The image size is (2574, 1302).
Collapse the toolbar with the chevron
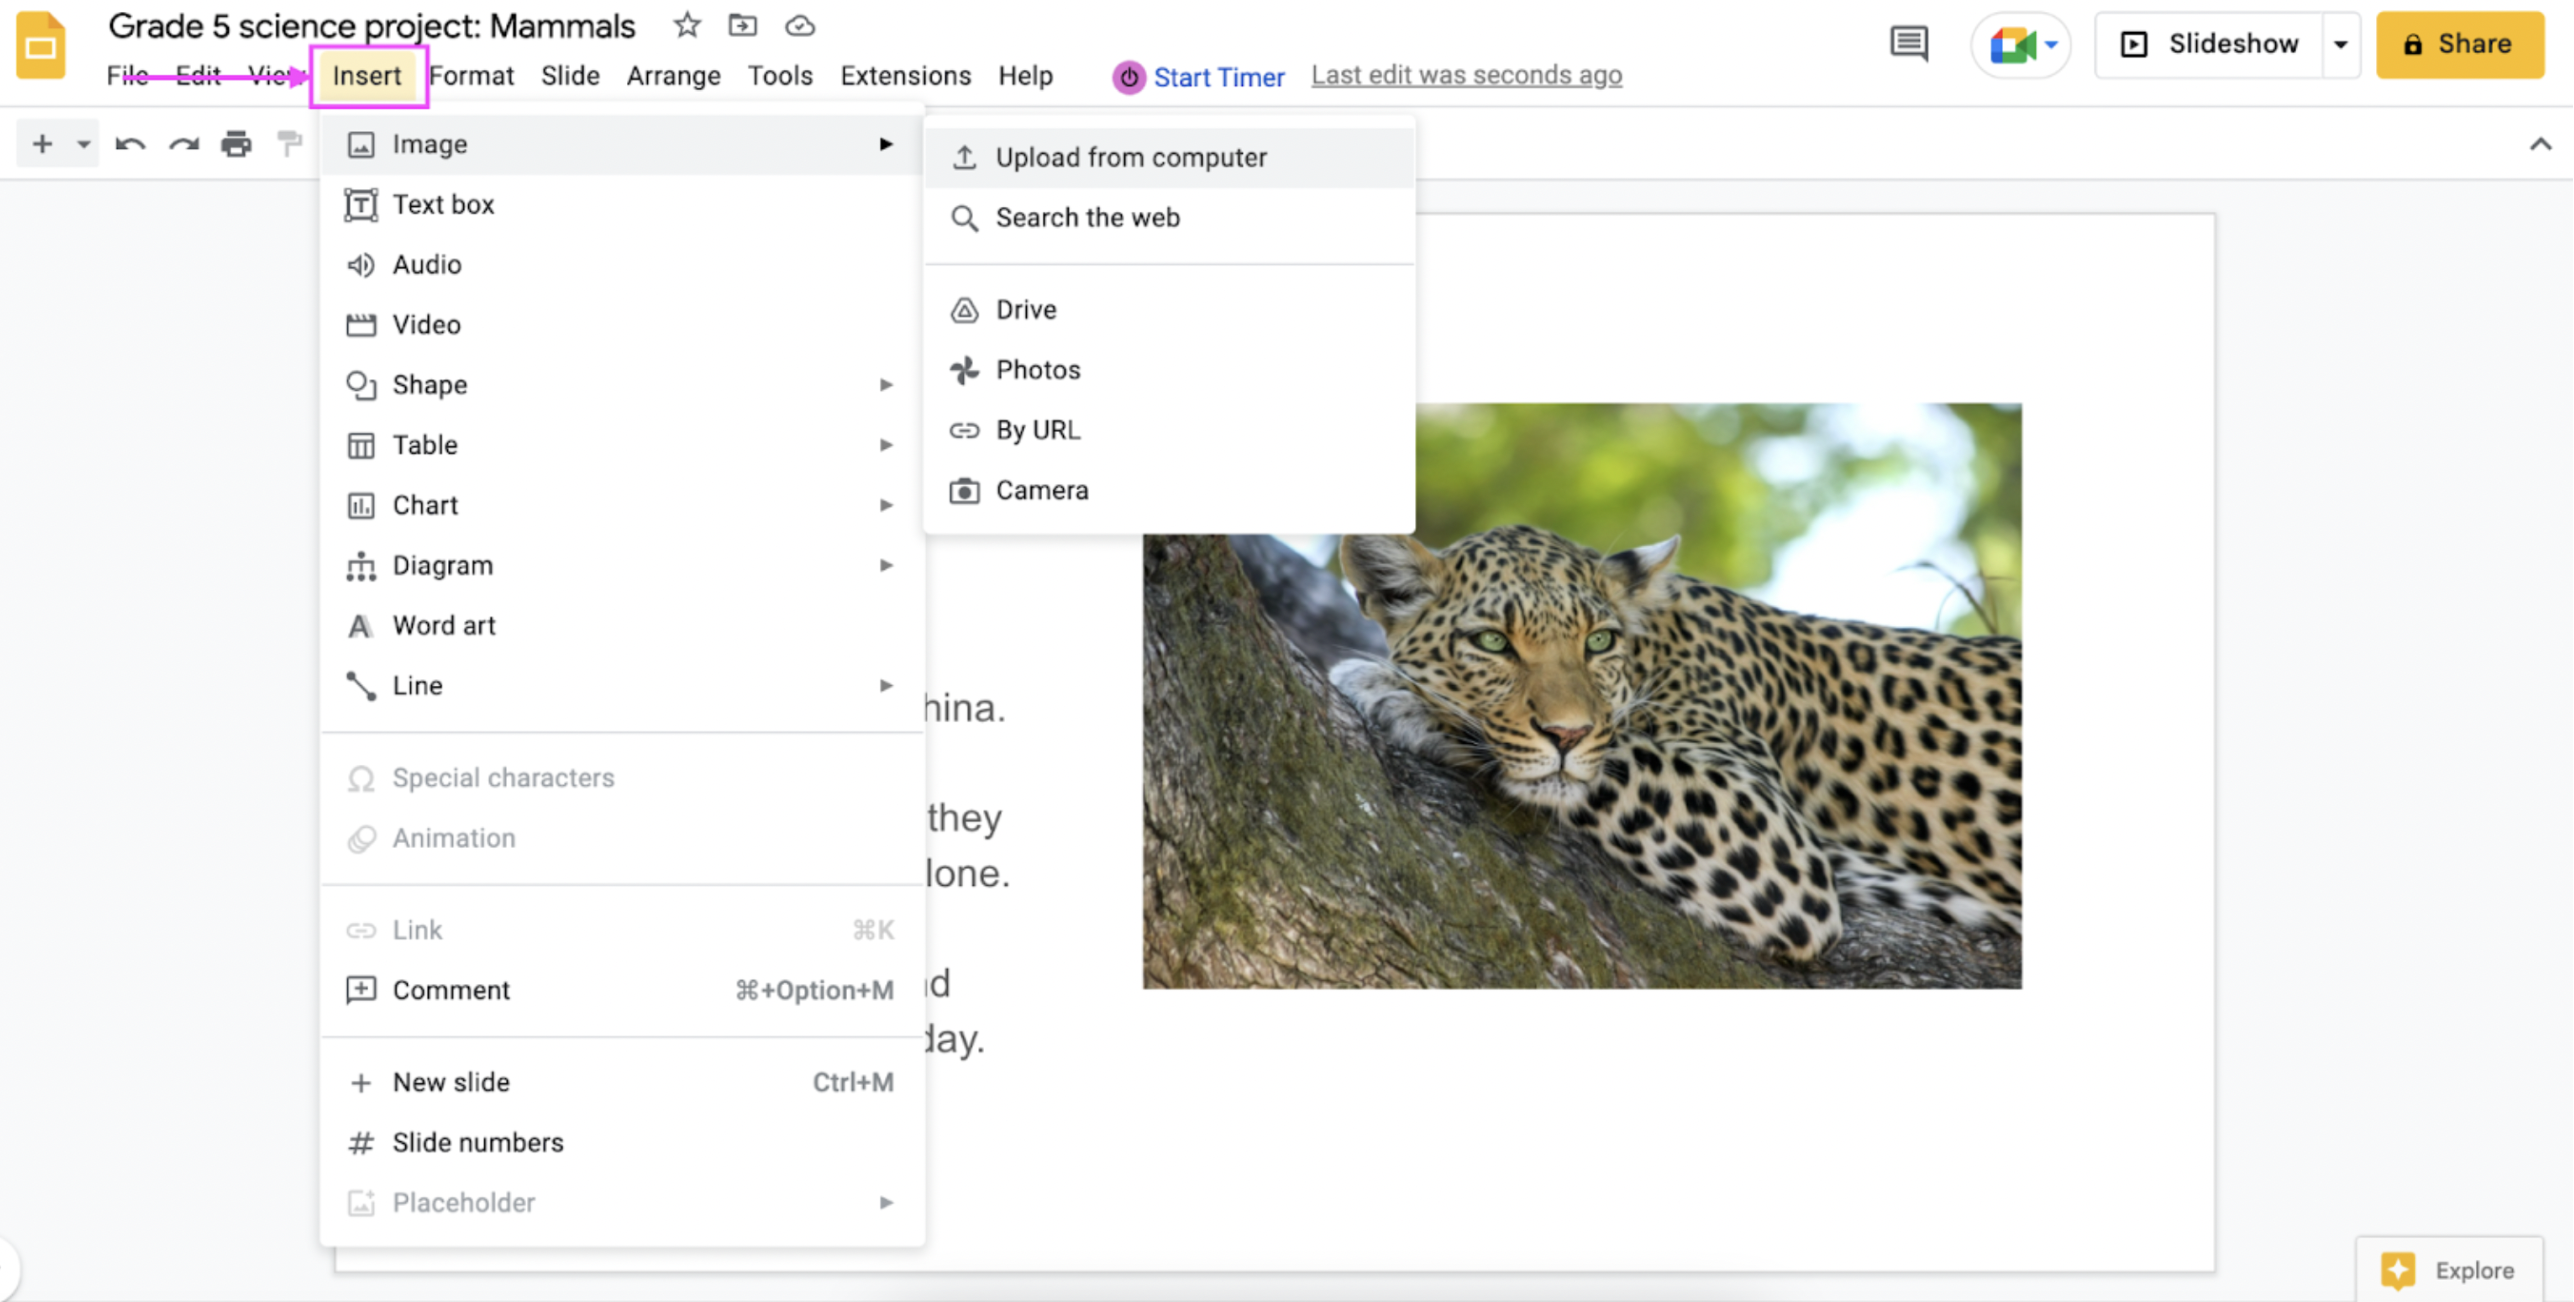pos(2540,144)
